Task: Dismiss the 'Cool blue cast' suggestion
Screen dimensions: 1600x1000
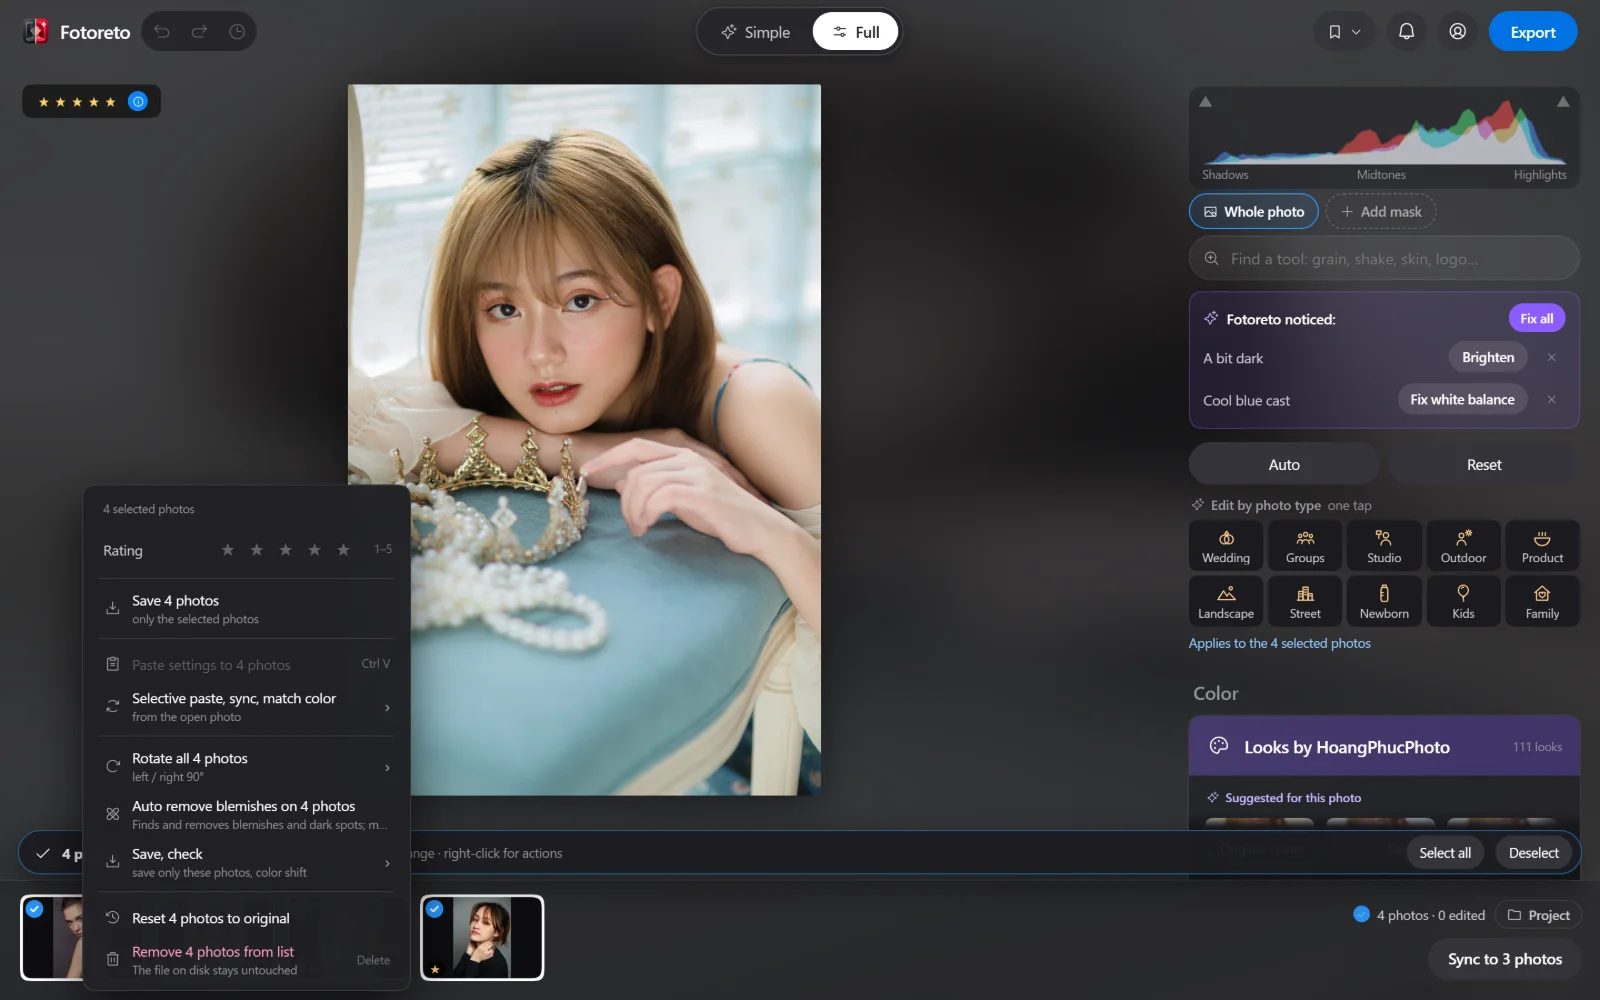Action: (1552, 400)
